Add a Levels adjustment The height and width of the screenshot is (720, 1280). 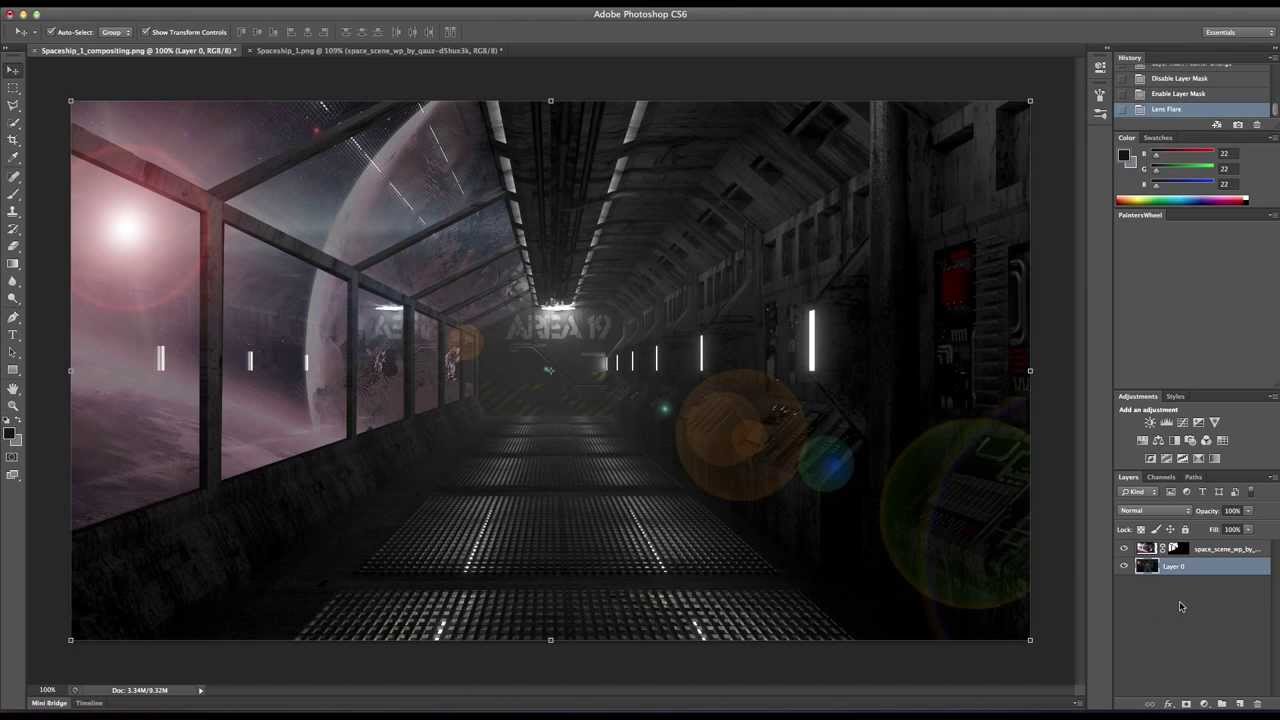pos(1166,422)
